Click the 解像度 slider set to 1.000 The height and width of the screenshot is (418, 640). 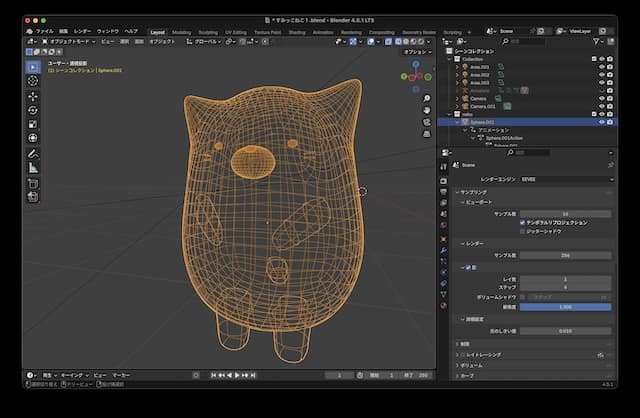[x=565, y=306]
